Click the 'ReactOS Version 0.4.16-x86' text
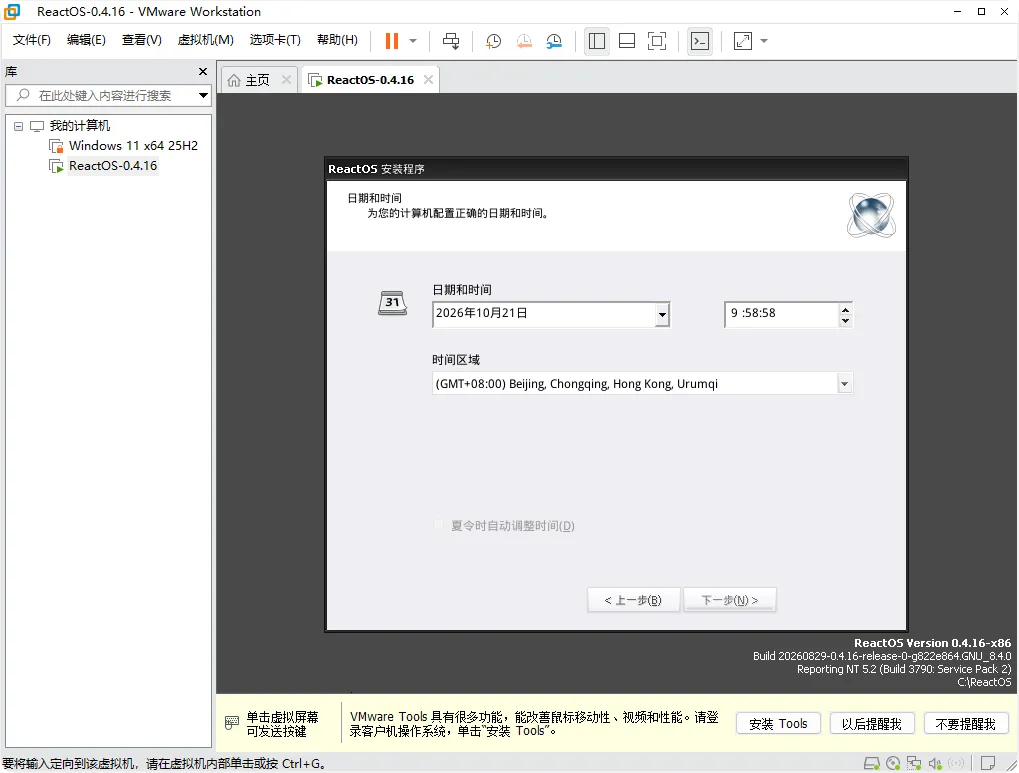The image size is (1019, 773). [933, 643]
